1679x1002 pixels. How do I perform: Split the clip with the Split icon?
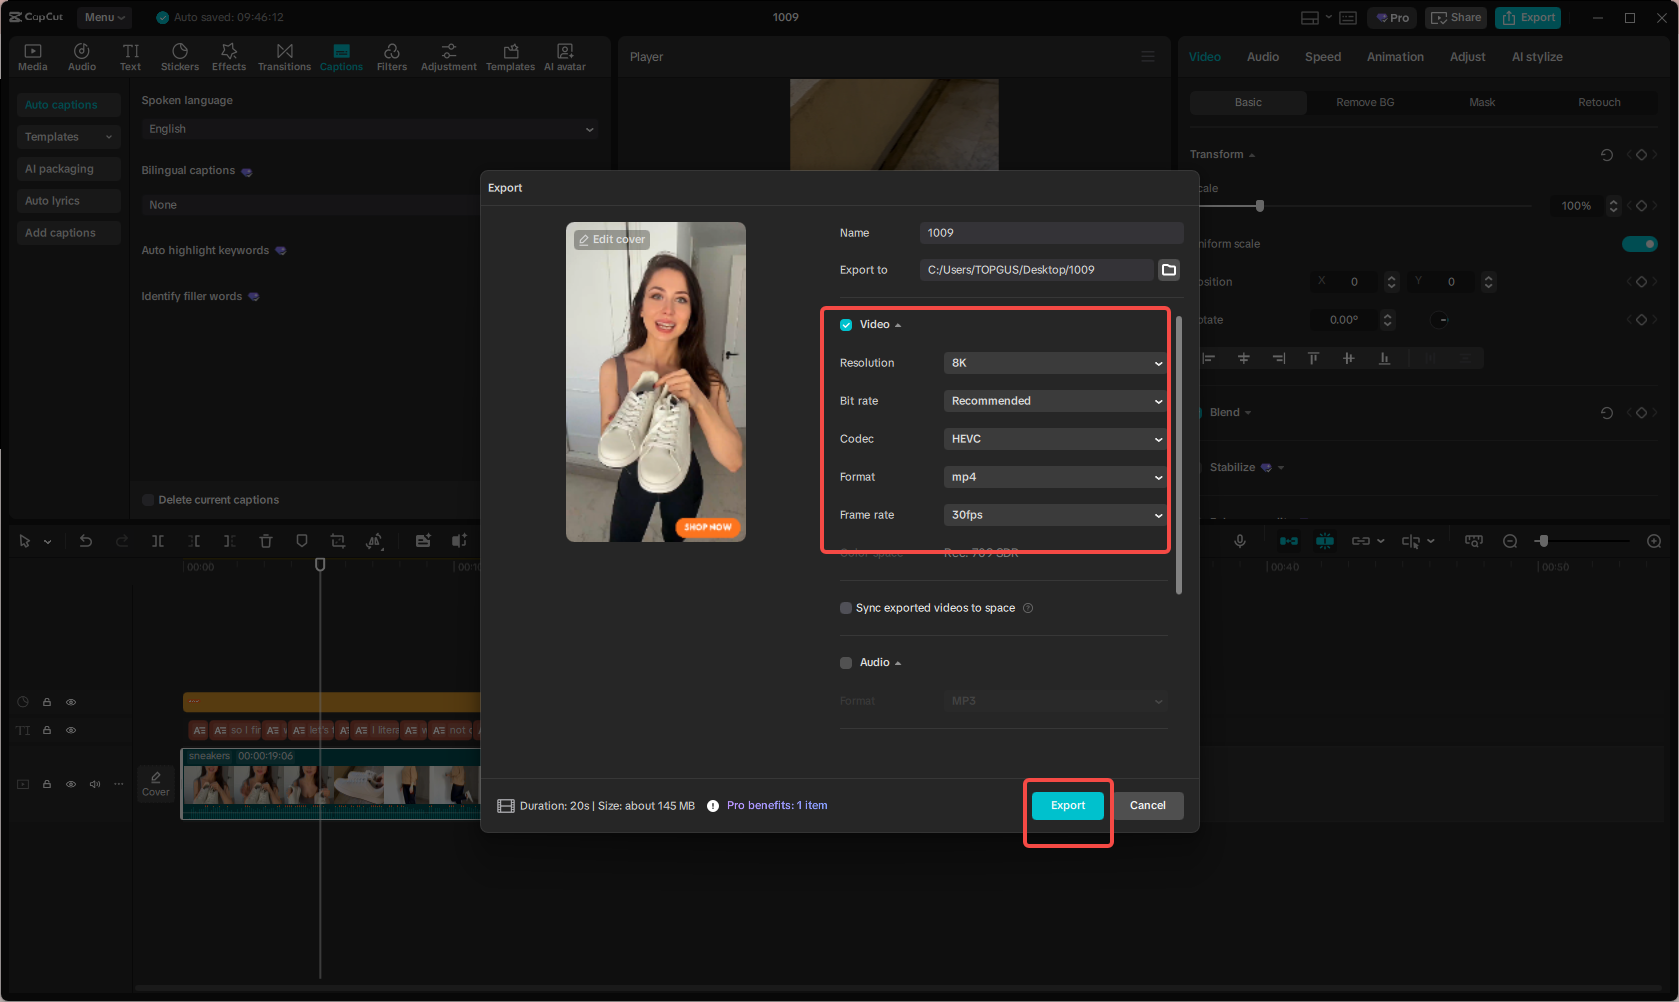[x=158, y=540]
